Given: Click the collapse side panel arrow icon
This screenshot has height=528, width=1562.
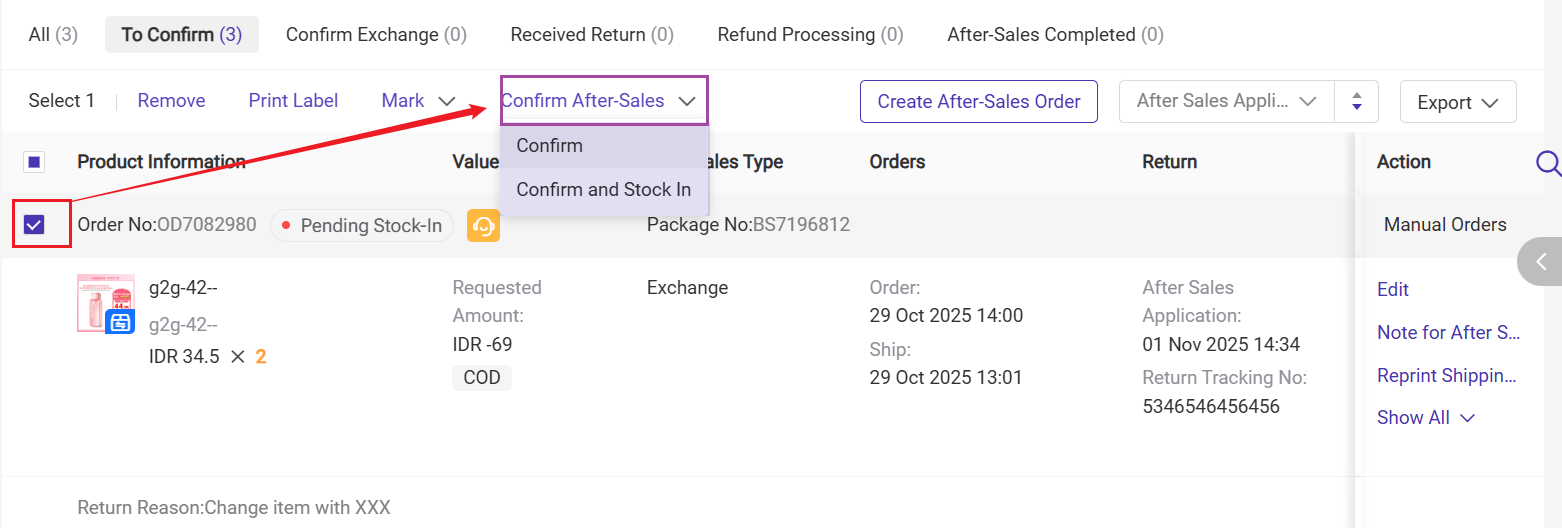Looking at the screenshot, I should click(1541, 262).
